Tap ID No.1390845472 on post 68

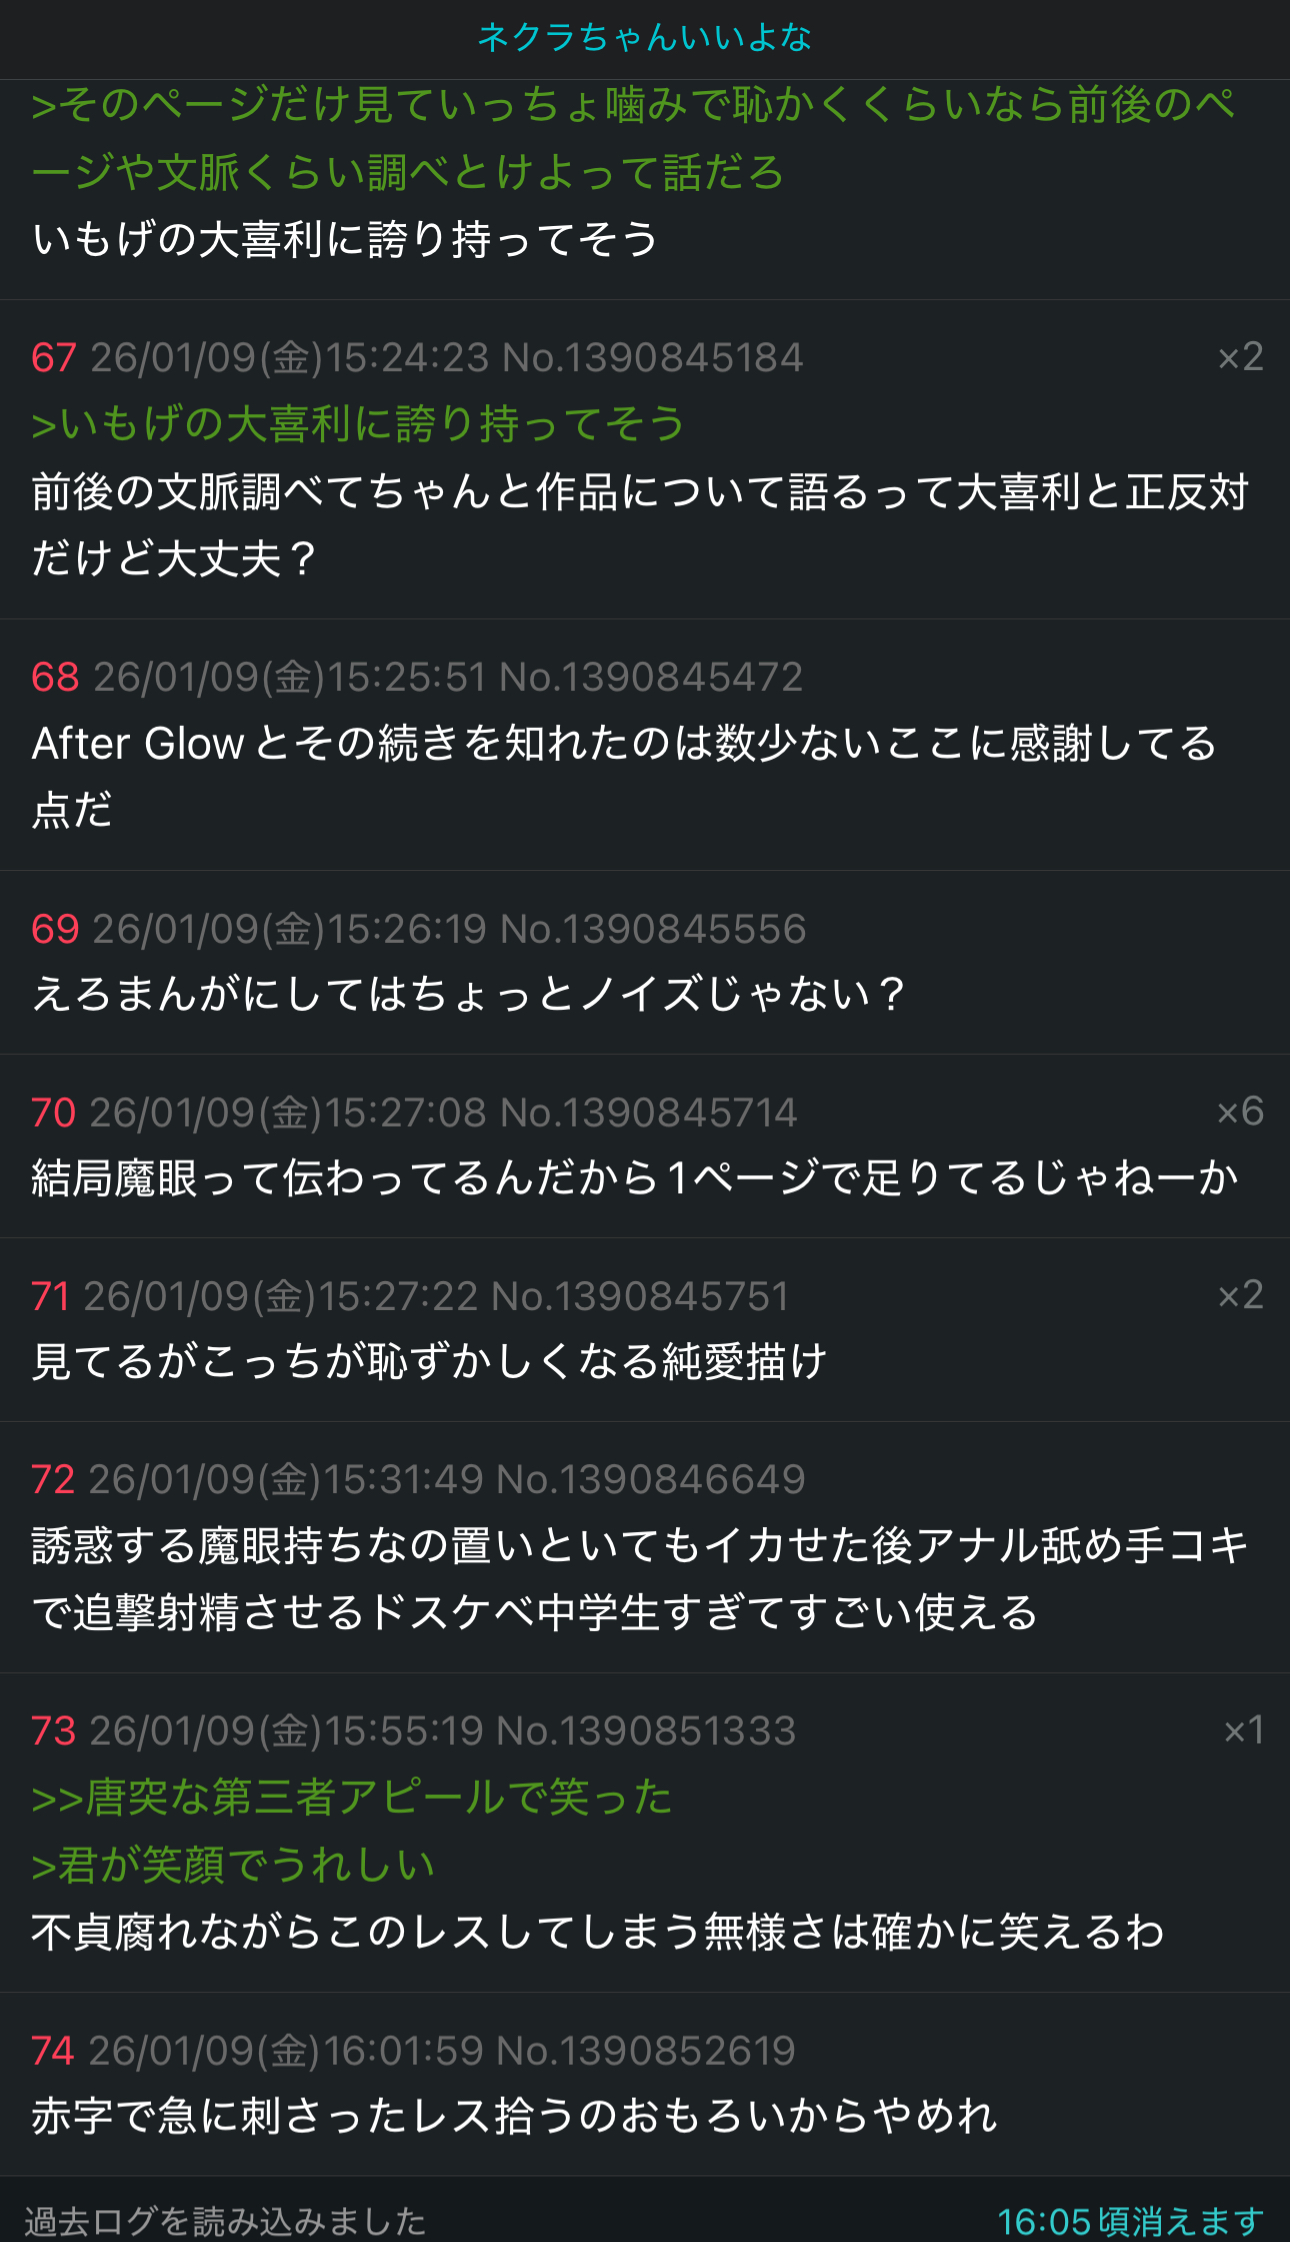click(x=651, y=678)
